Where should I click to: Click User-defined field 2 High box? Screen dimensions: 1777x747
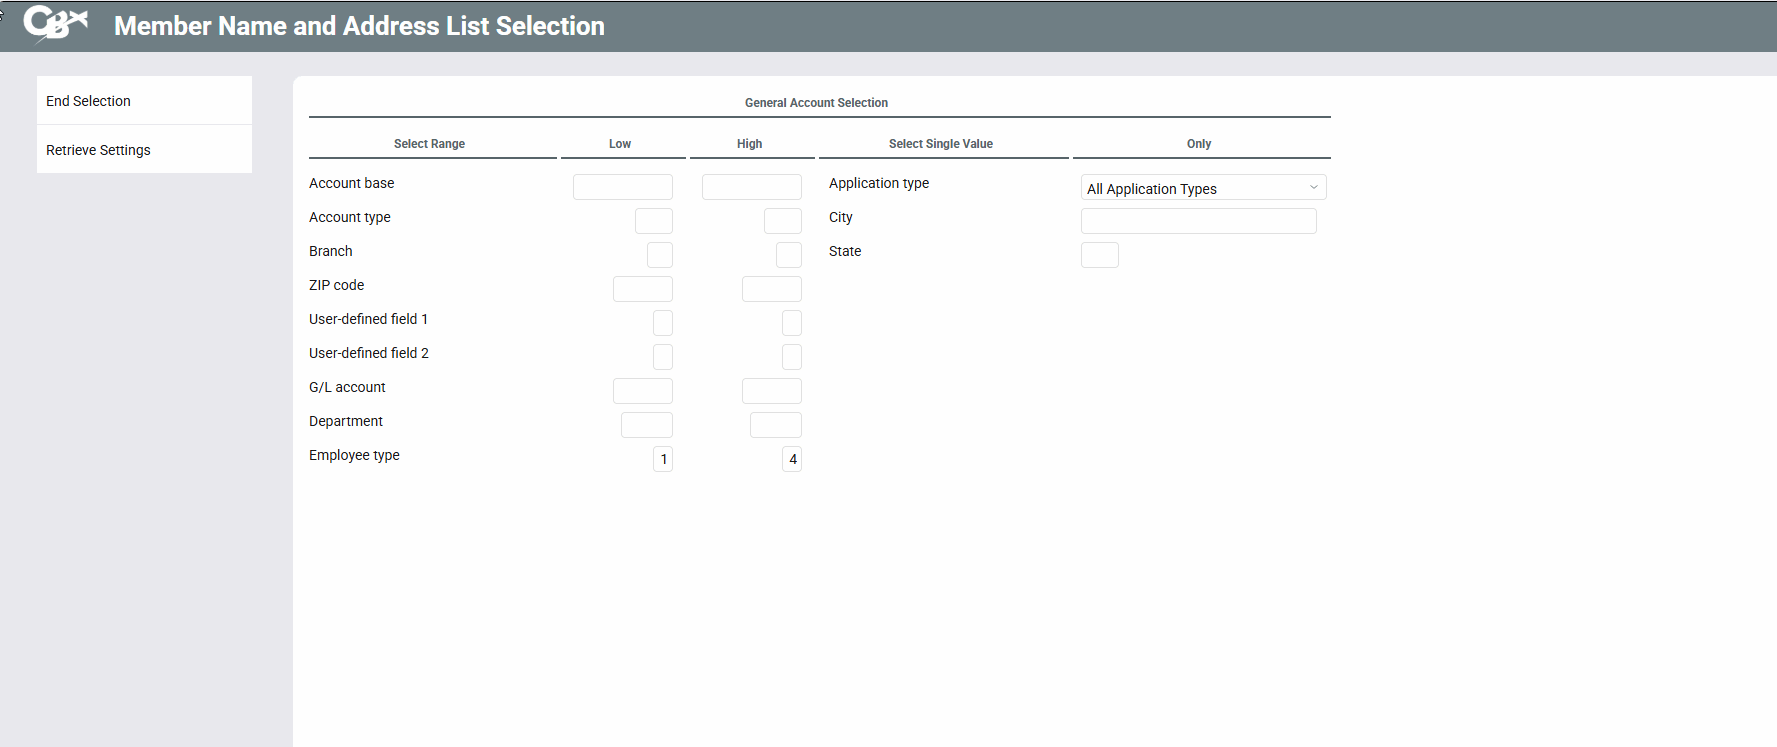tap(791, 357)
